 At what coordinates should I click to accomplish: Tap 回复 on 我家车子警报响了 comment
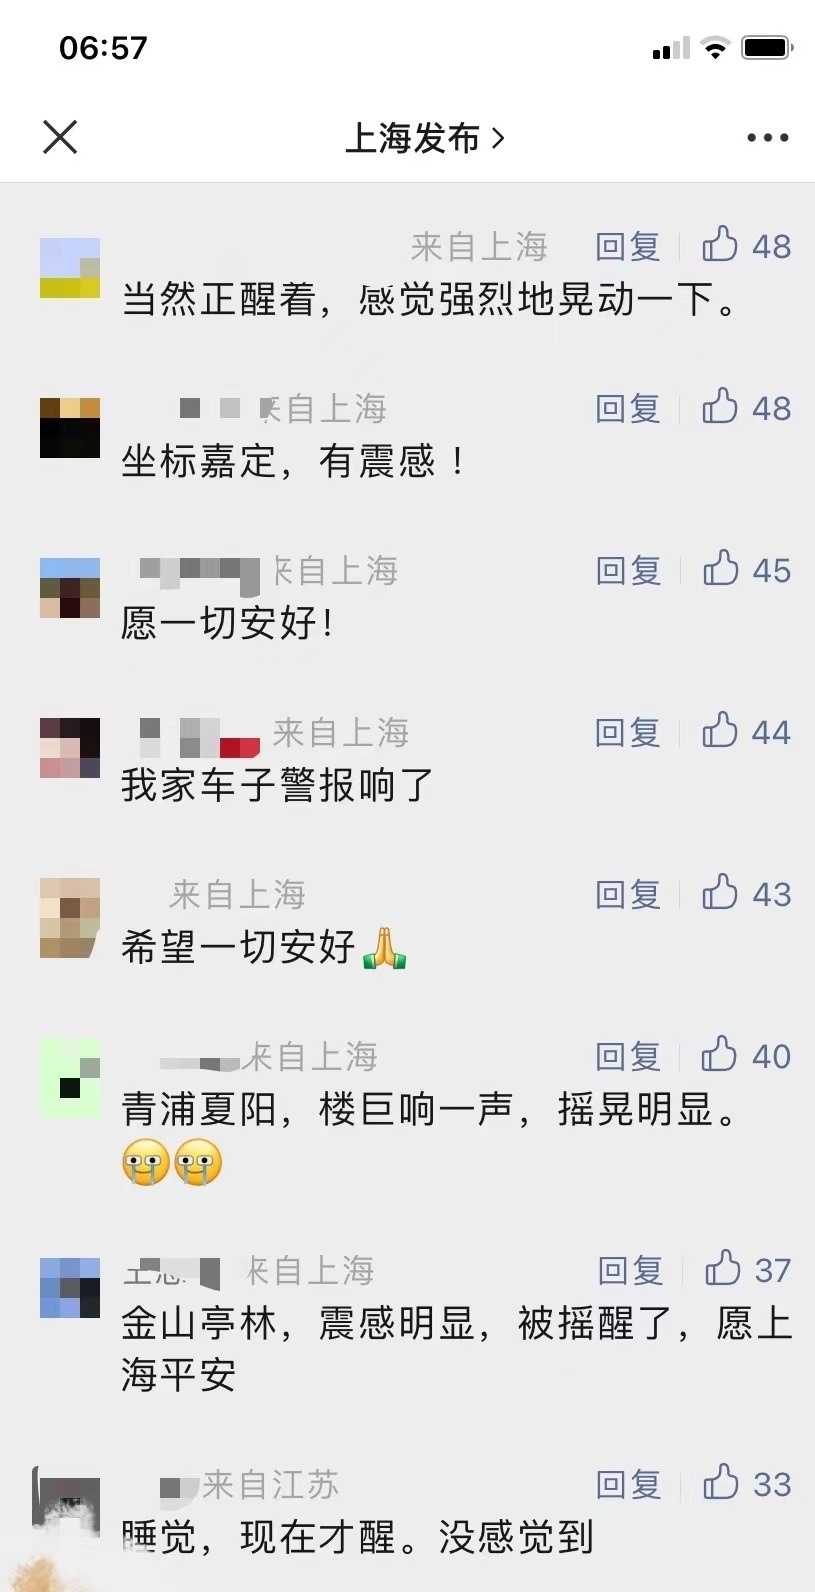click(628, 732)
